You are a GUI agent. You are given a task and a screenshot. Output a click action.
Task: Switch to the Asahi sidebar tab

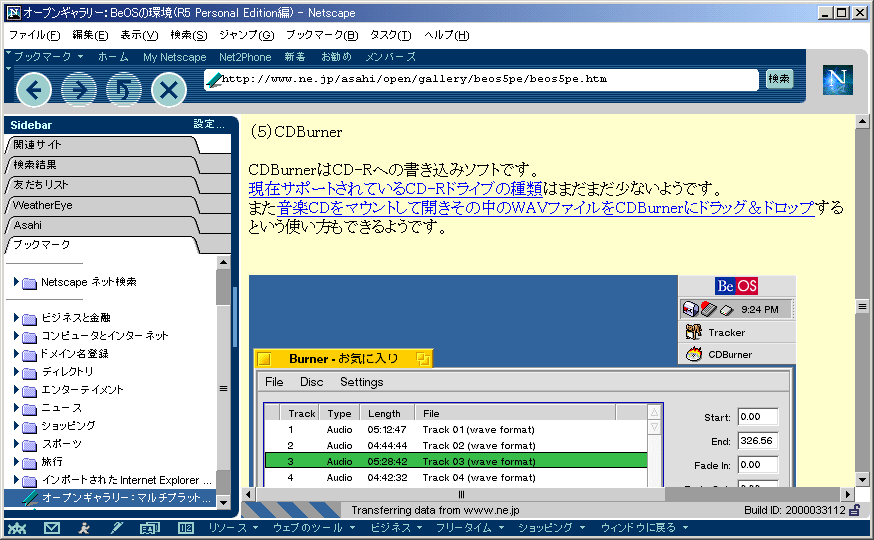click(103, 225)
